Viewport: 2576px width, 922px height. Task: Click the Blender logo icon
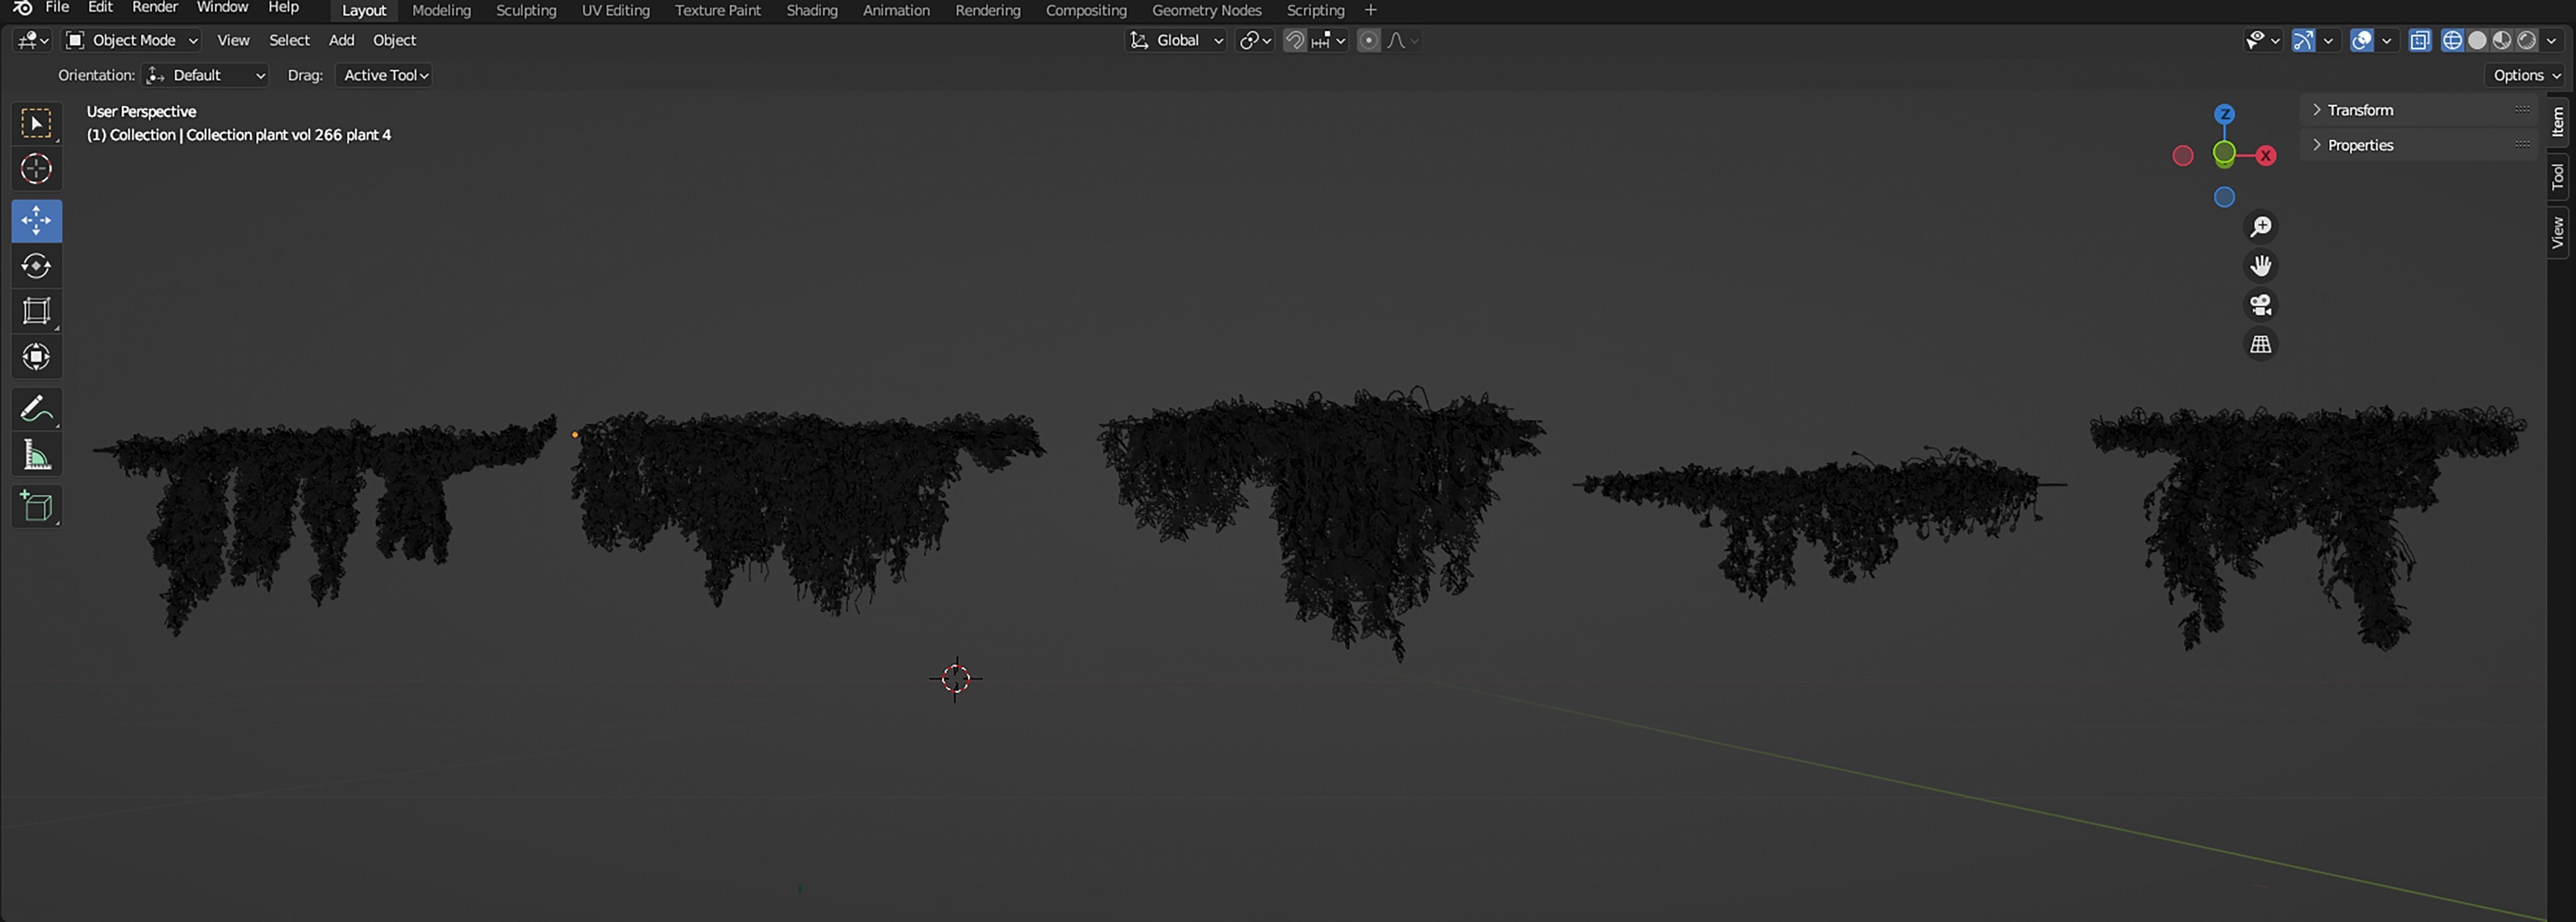(22, 8)
